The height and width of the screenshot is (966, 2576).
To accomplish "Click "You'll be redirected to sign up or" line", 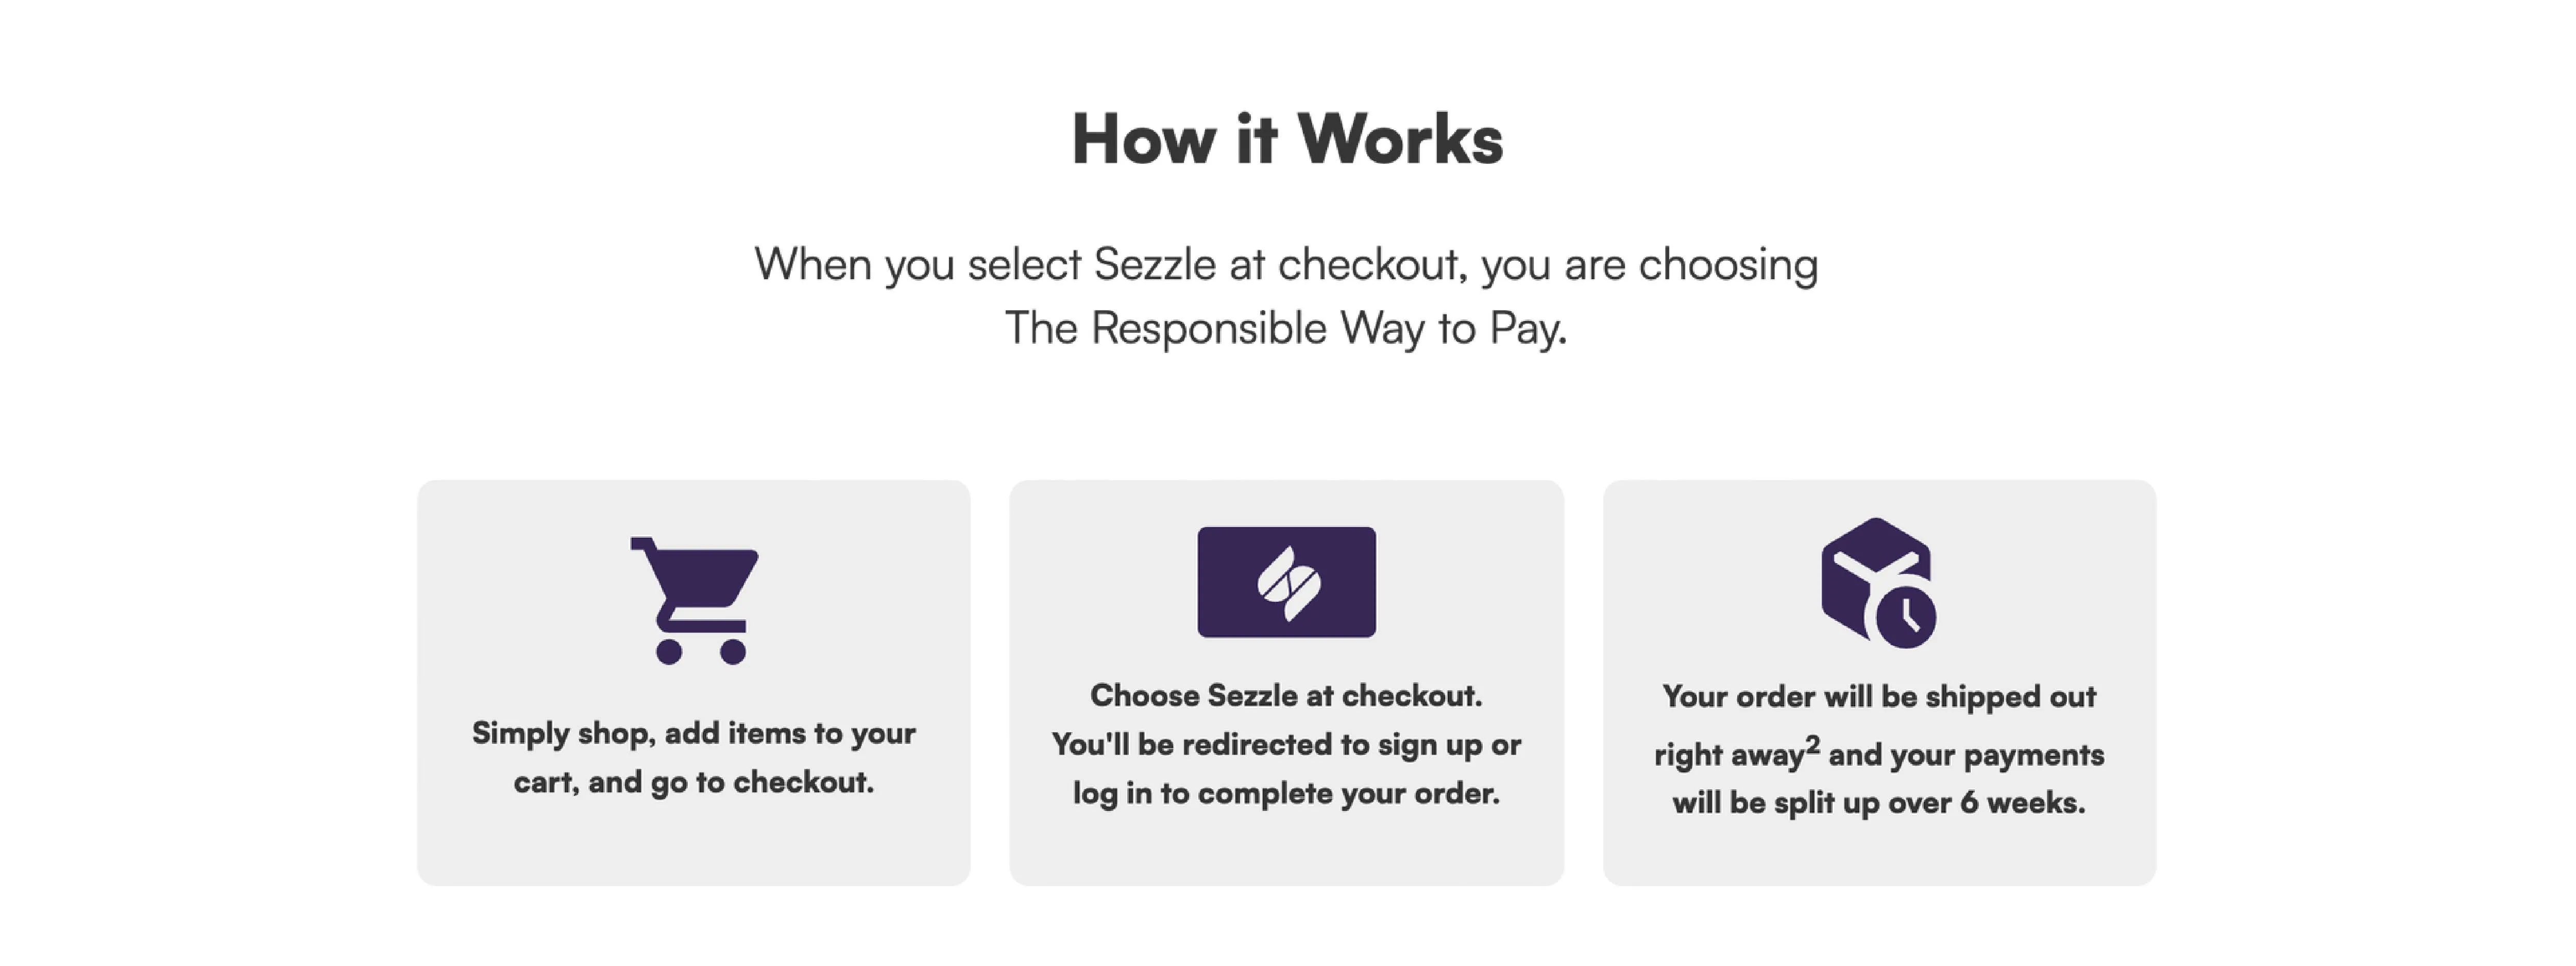I will pos(1286,744).
